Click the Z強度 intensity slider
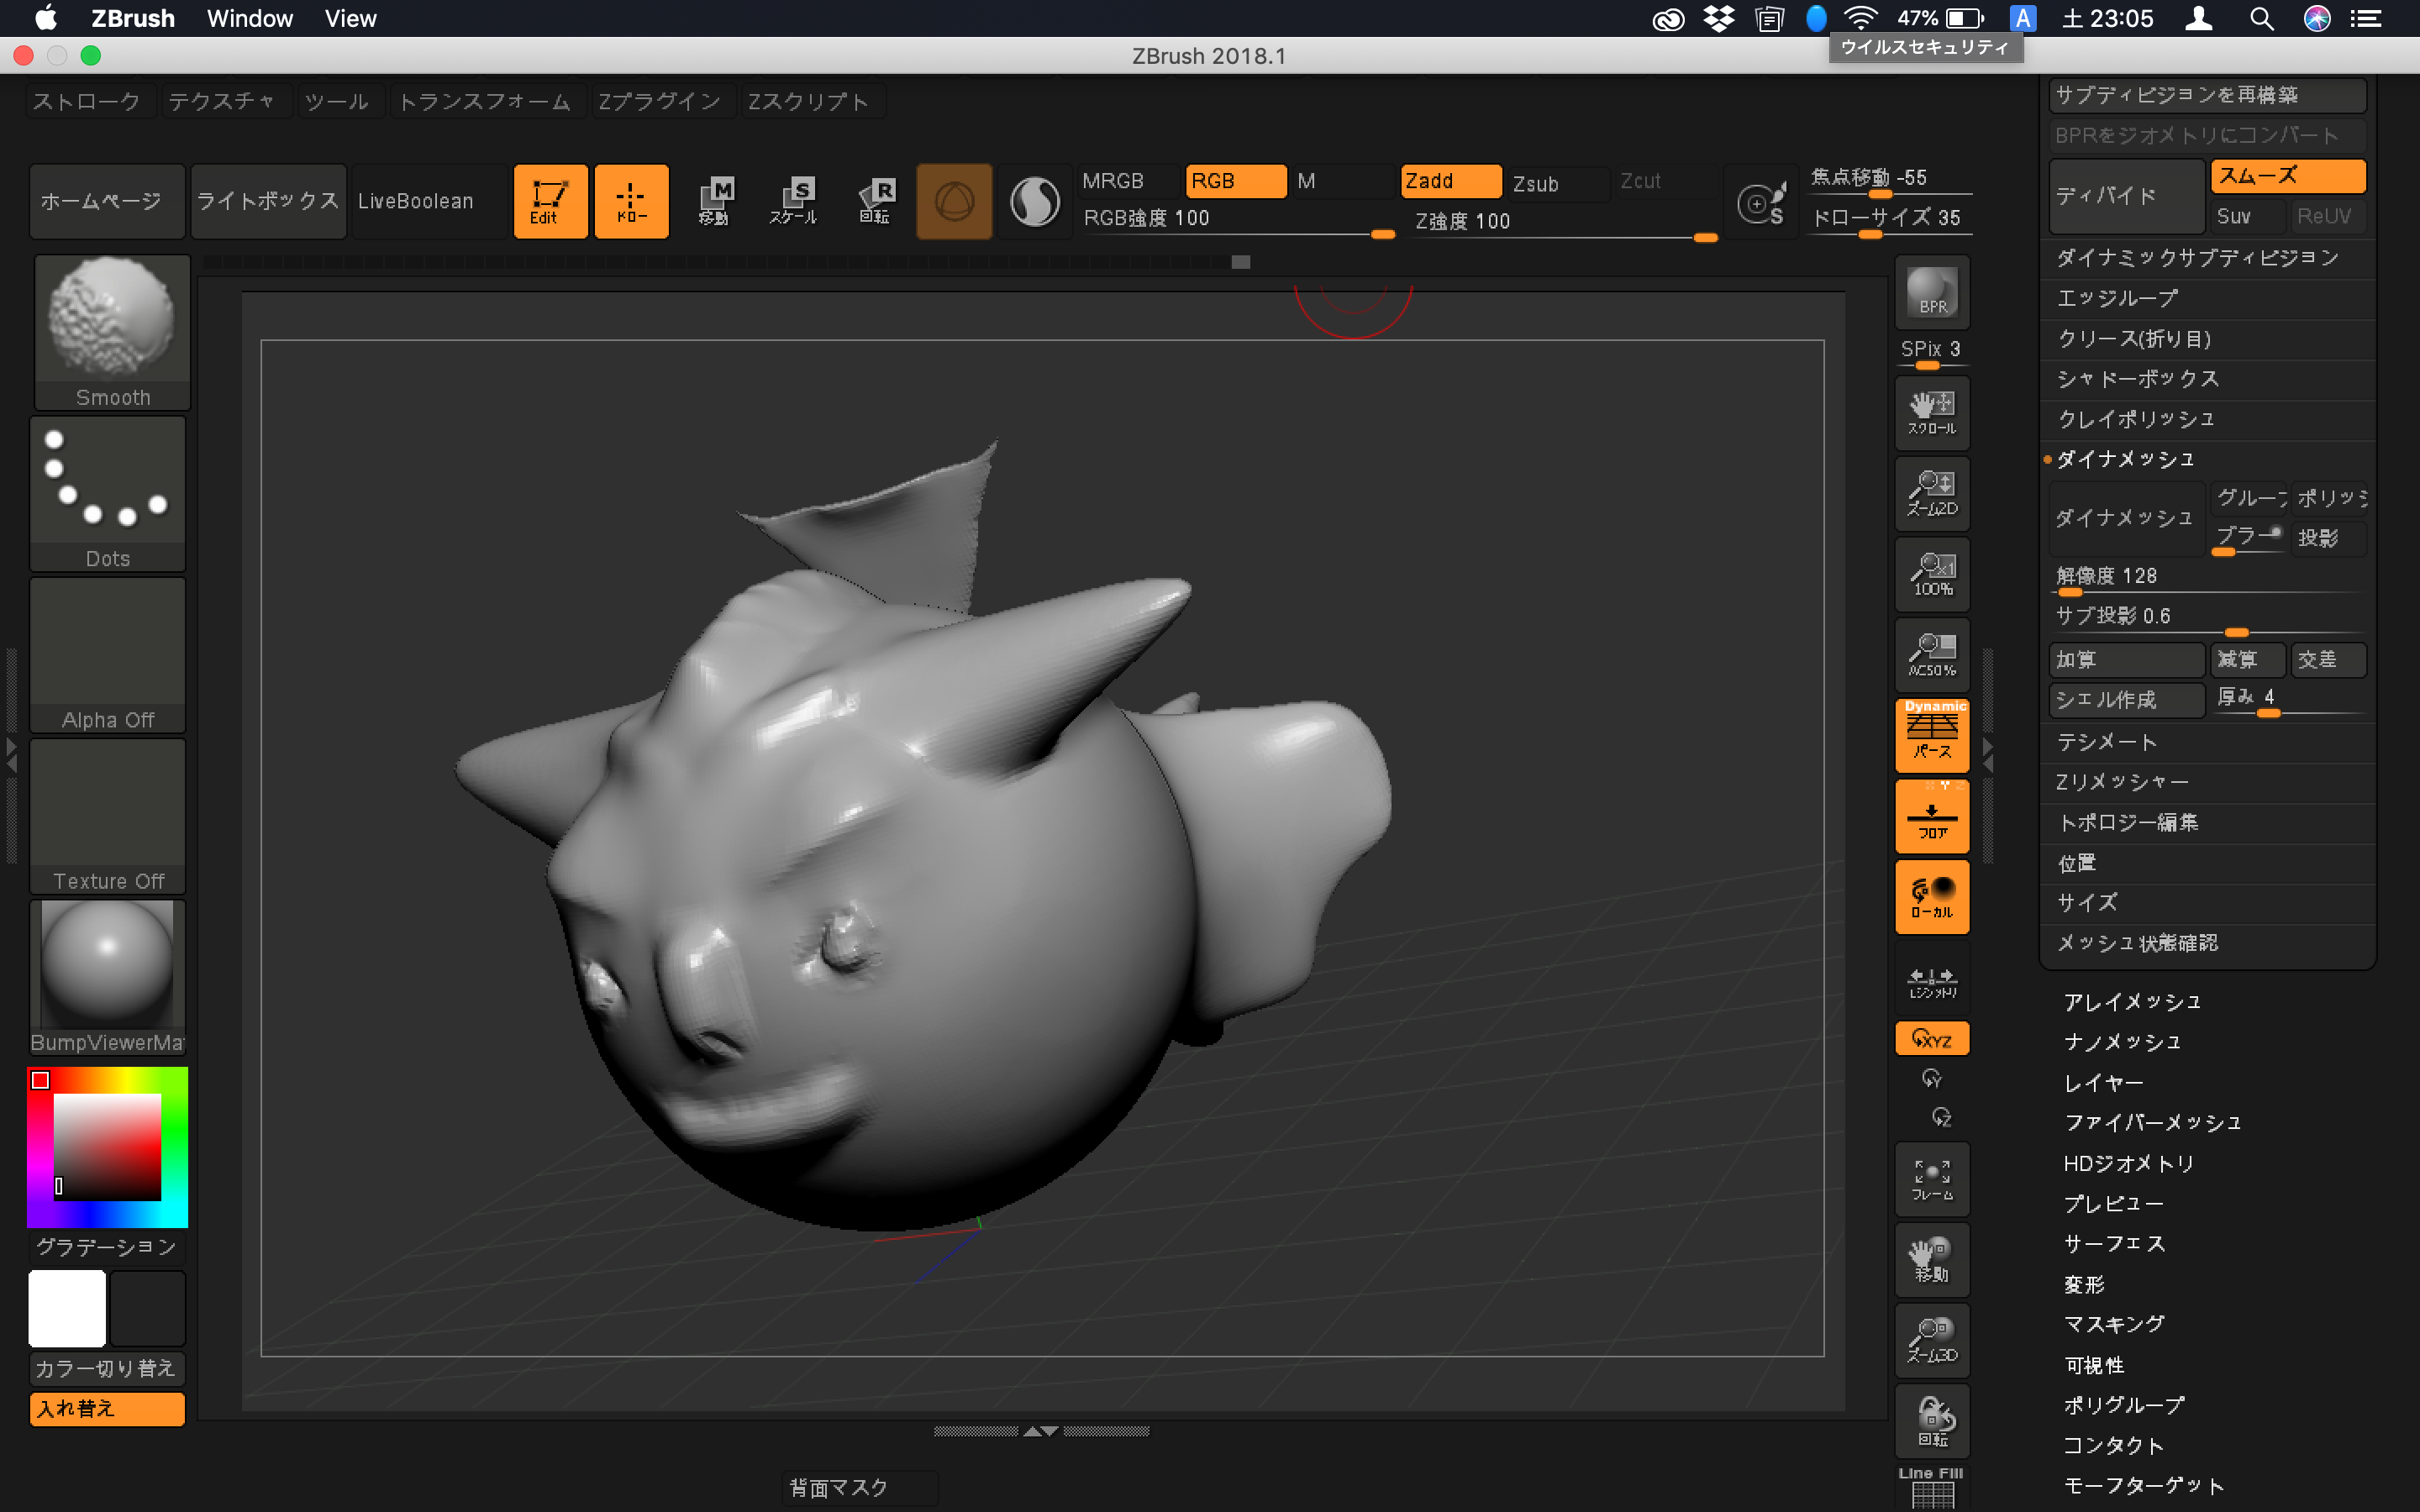 click(x=1560, y=223)
